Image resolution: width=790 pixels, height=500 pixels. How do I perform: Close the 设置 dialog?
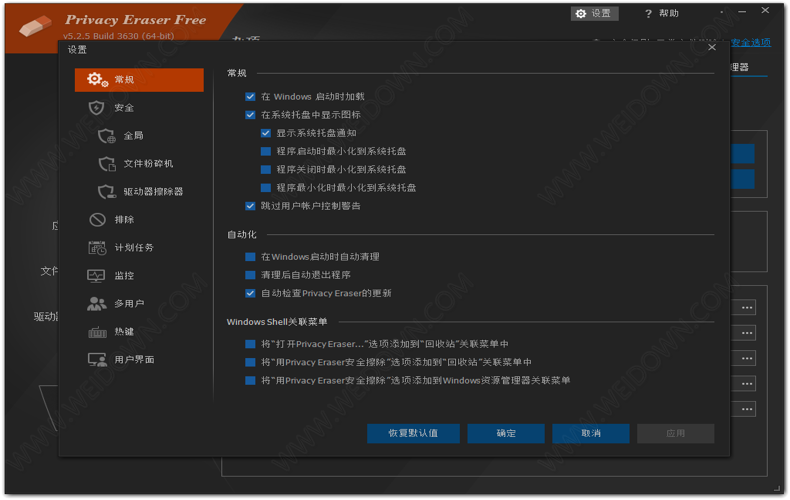coord(711,47)
